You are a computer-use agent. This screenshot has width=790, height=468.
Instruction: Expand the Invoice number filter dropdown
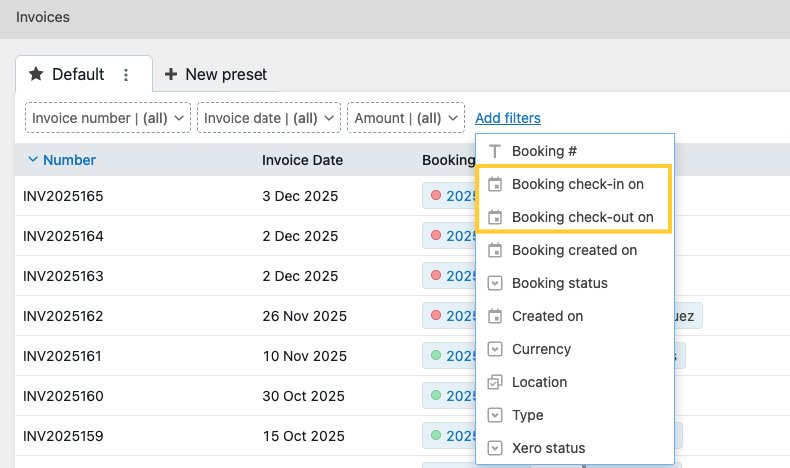[x=108, y=118]
